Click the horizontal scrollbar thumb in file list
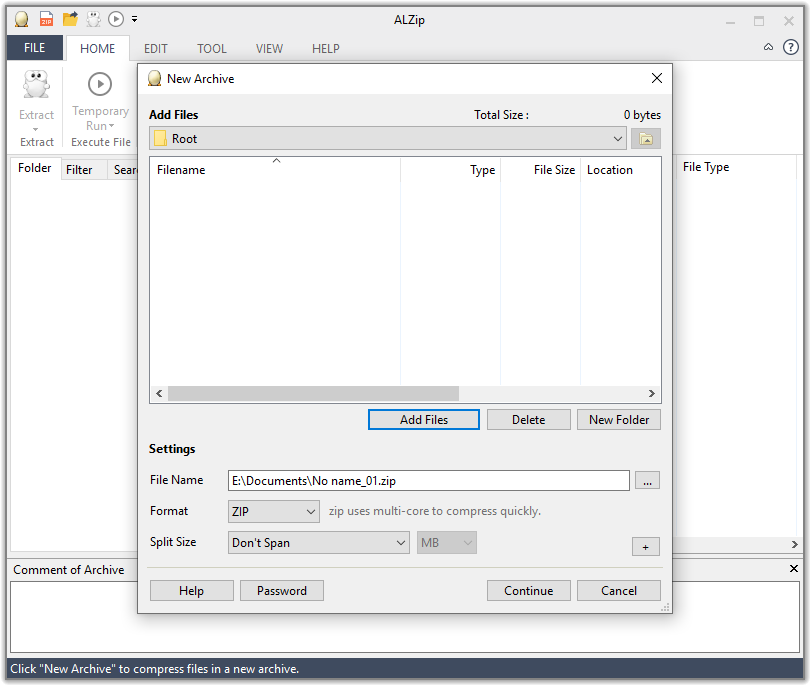 point(313,393)
